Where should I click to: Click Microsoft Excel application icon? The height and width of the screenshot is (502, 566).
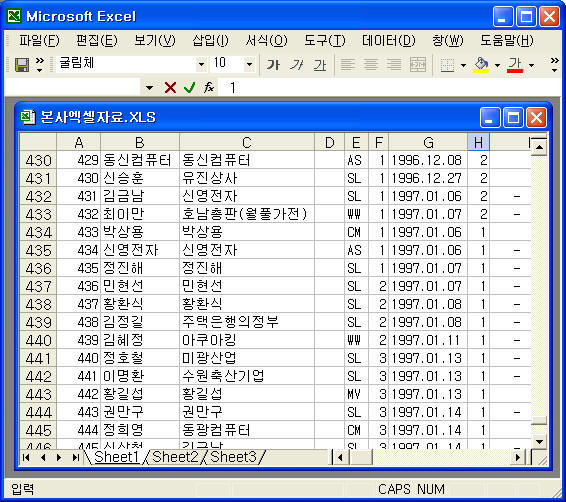pos(14,16)
